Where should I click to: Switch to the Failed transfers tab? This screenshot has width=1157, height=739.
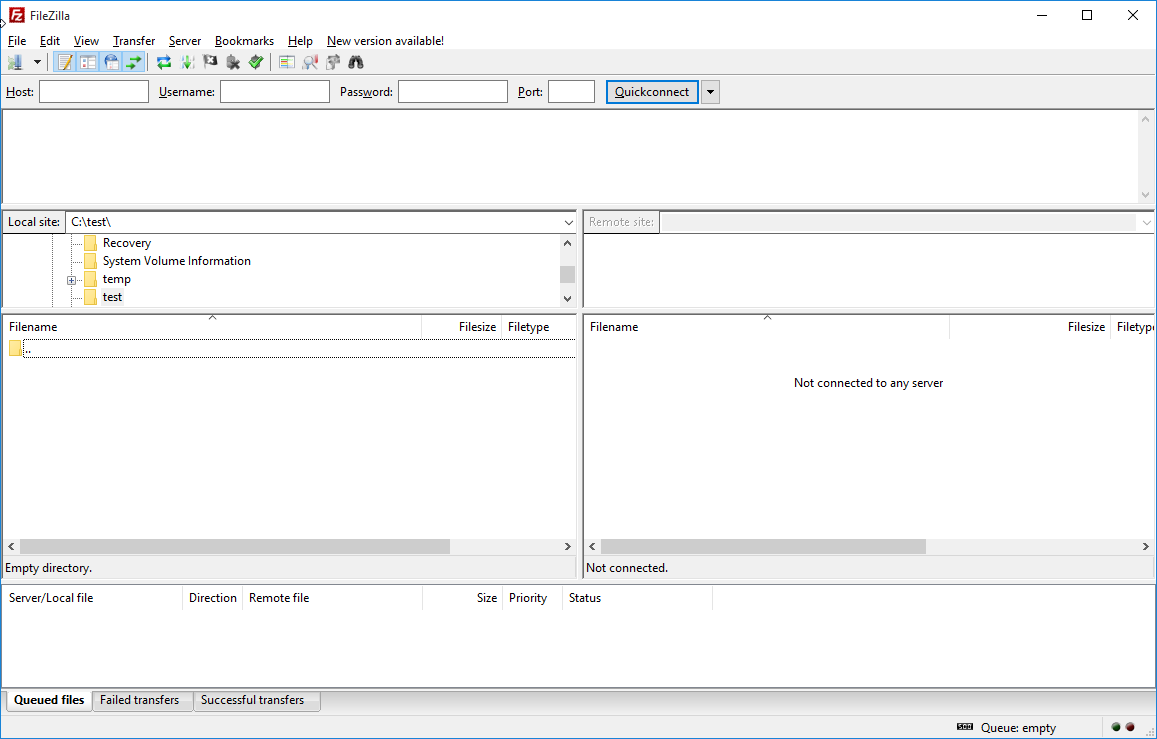[x=140, y=700]
